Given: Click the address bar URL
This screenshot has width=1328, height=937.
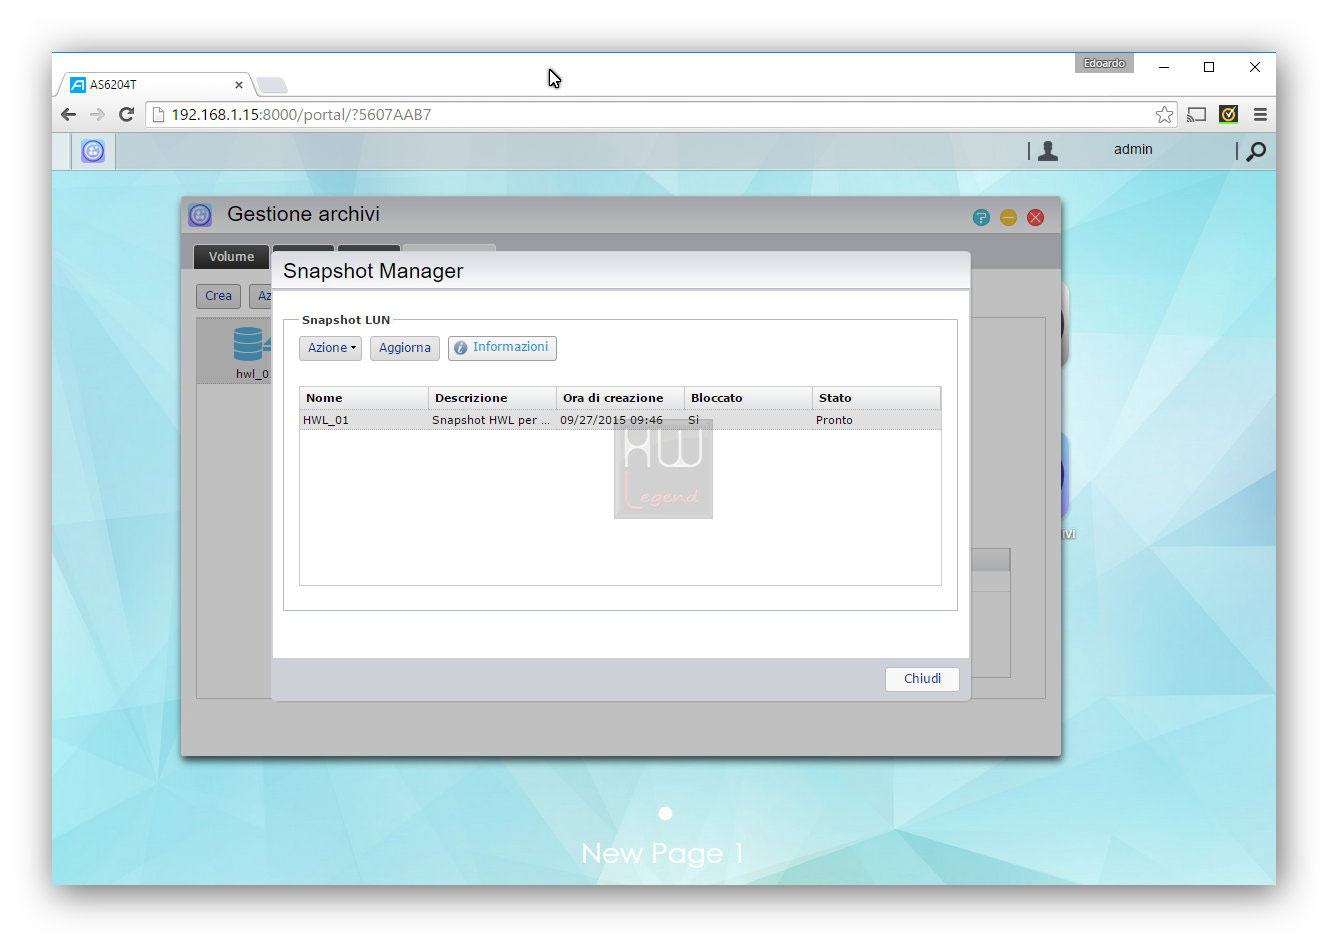Looking at the screenshot, I should click(301, 115).
